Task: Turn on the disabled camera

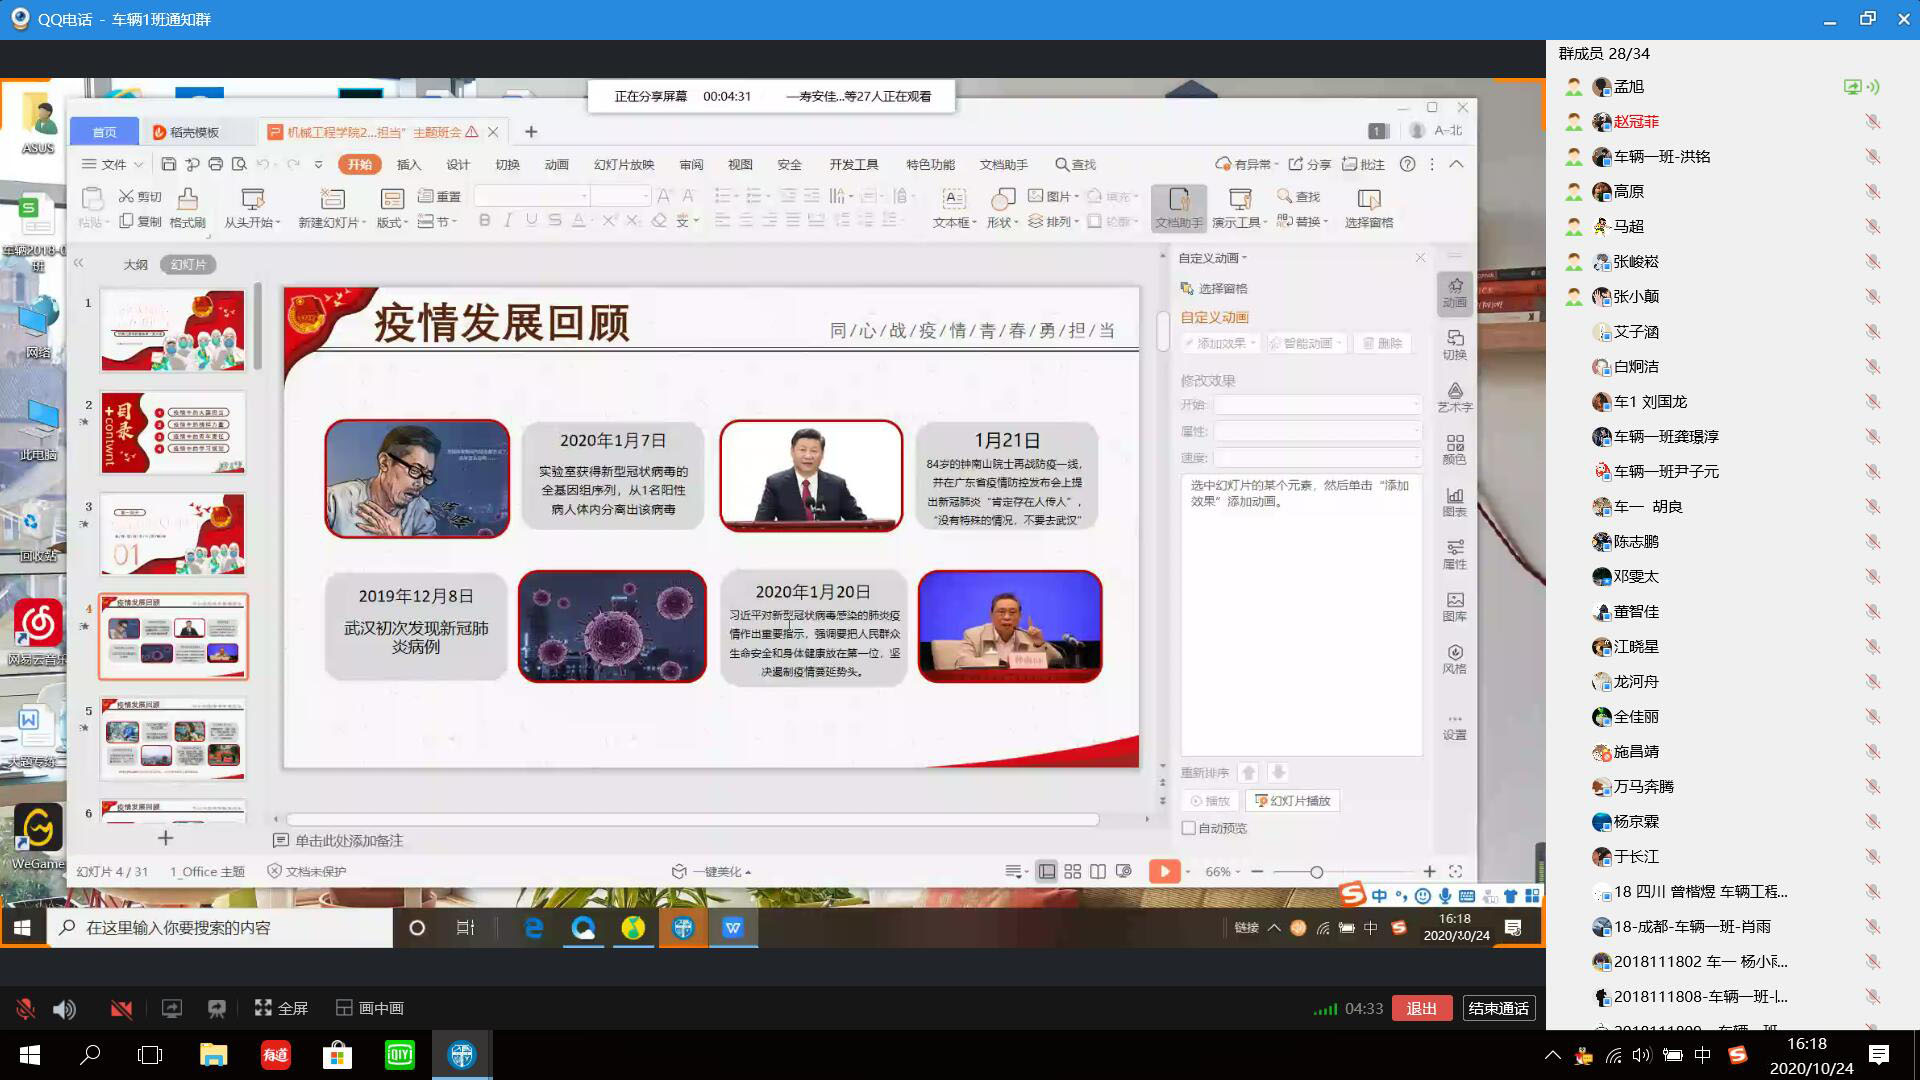Action: tap(121, 1009)
